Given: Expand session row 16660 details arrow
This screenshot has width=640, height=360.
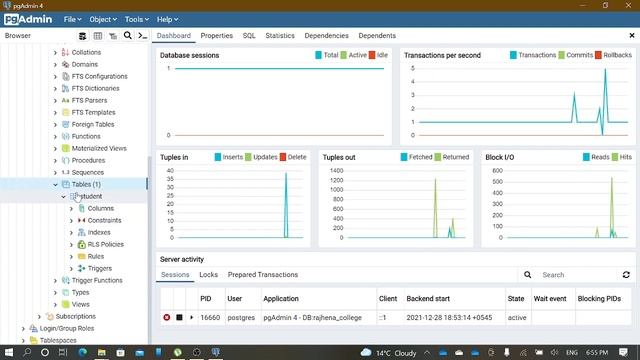Looking at the screenshot, I should (191, 317).
